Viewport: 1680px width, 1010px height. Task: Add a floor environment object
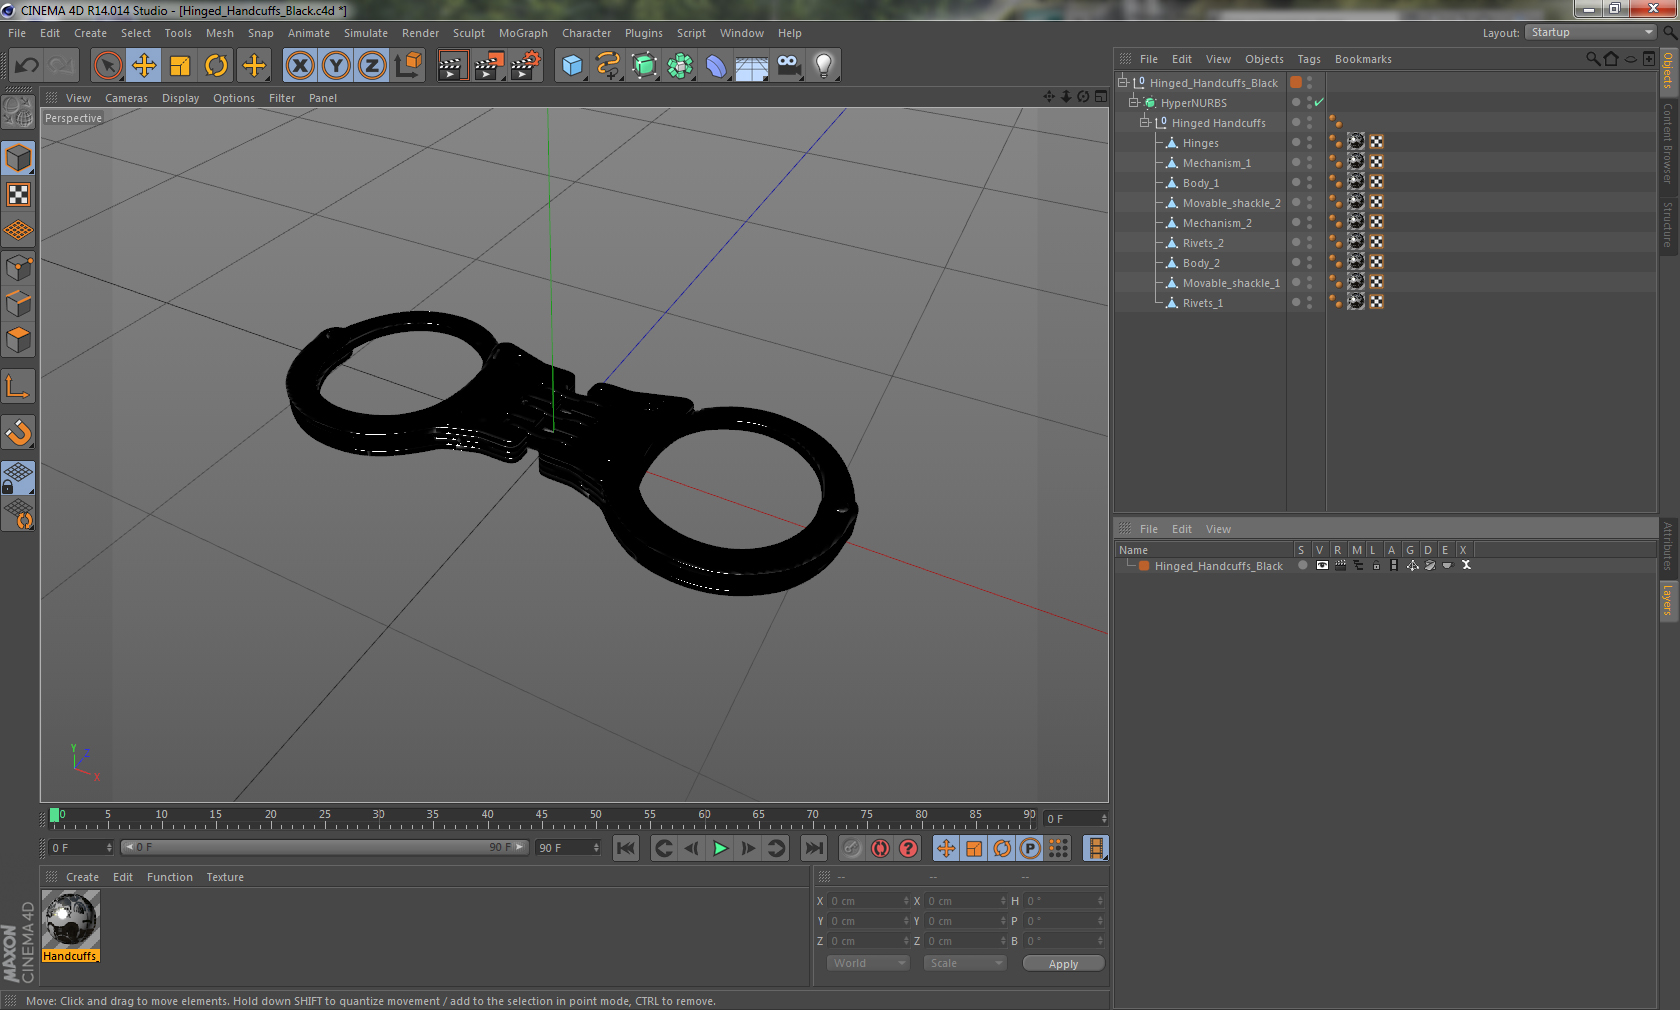point(752,66)
